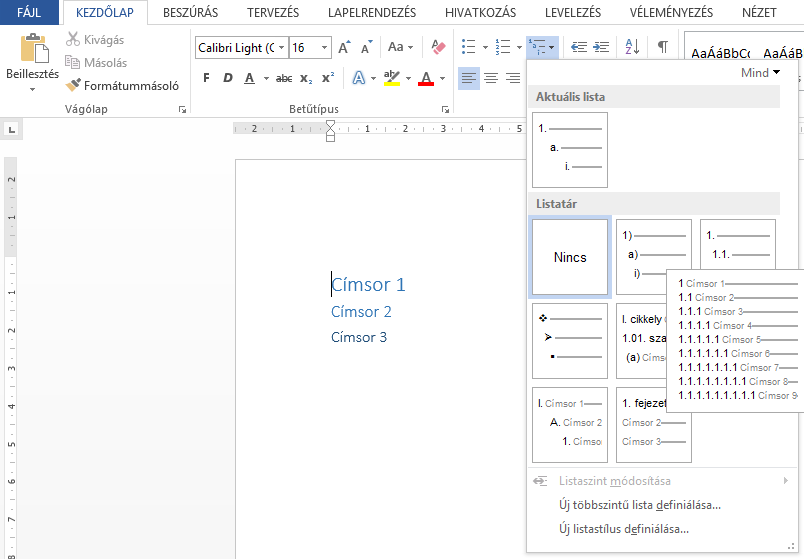
Task: Toggle strikethrough formatting
Action: pyautogui.click(x=284, y=78)
